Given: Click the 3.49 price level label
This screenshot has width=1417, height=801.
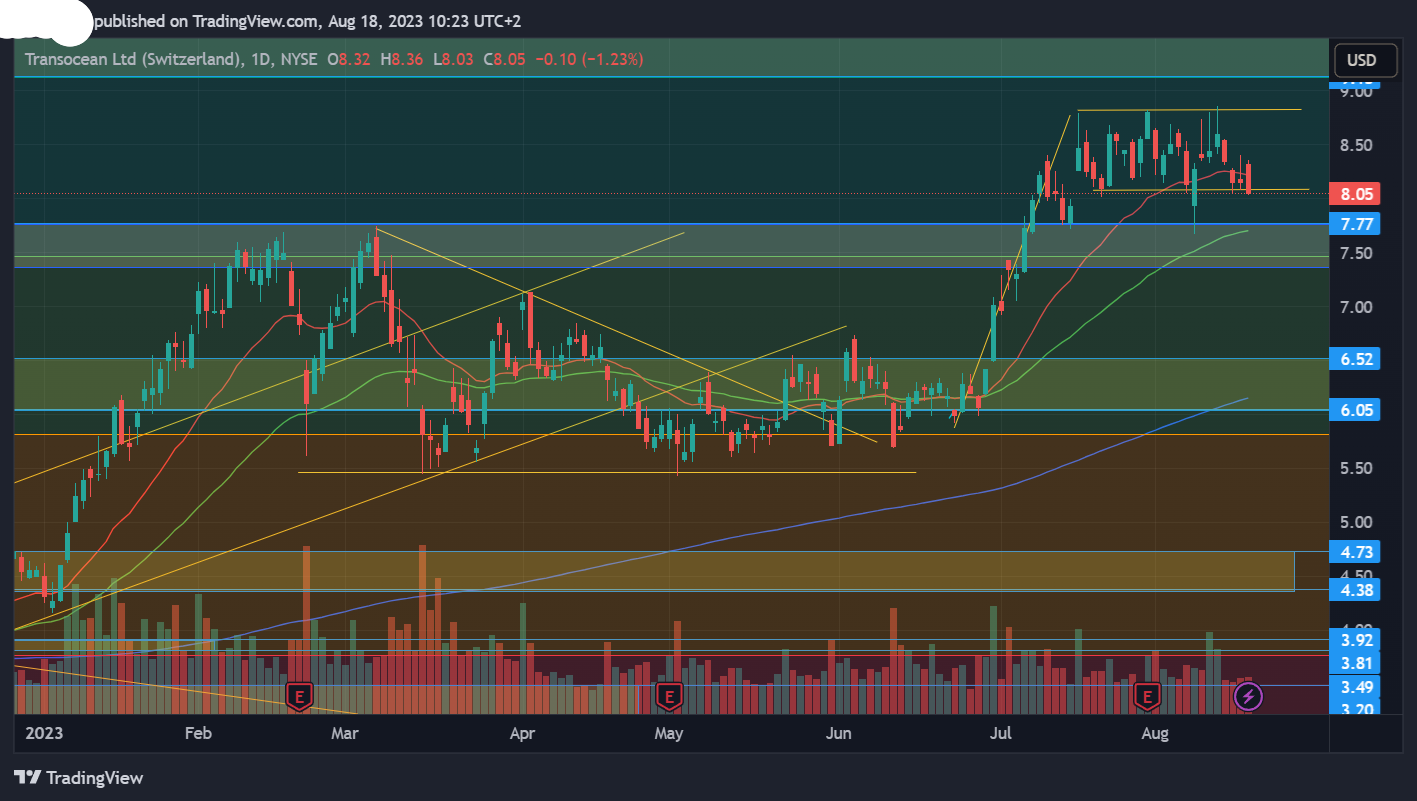Looking at the screenshot, I should pos(1355,687).
